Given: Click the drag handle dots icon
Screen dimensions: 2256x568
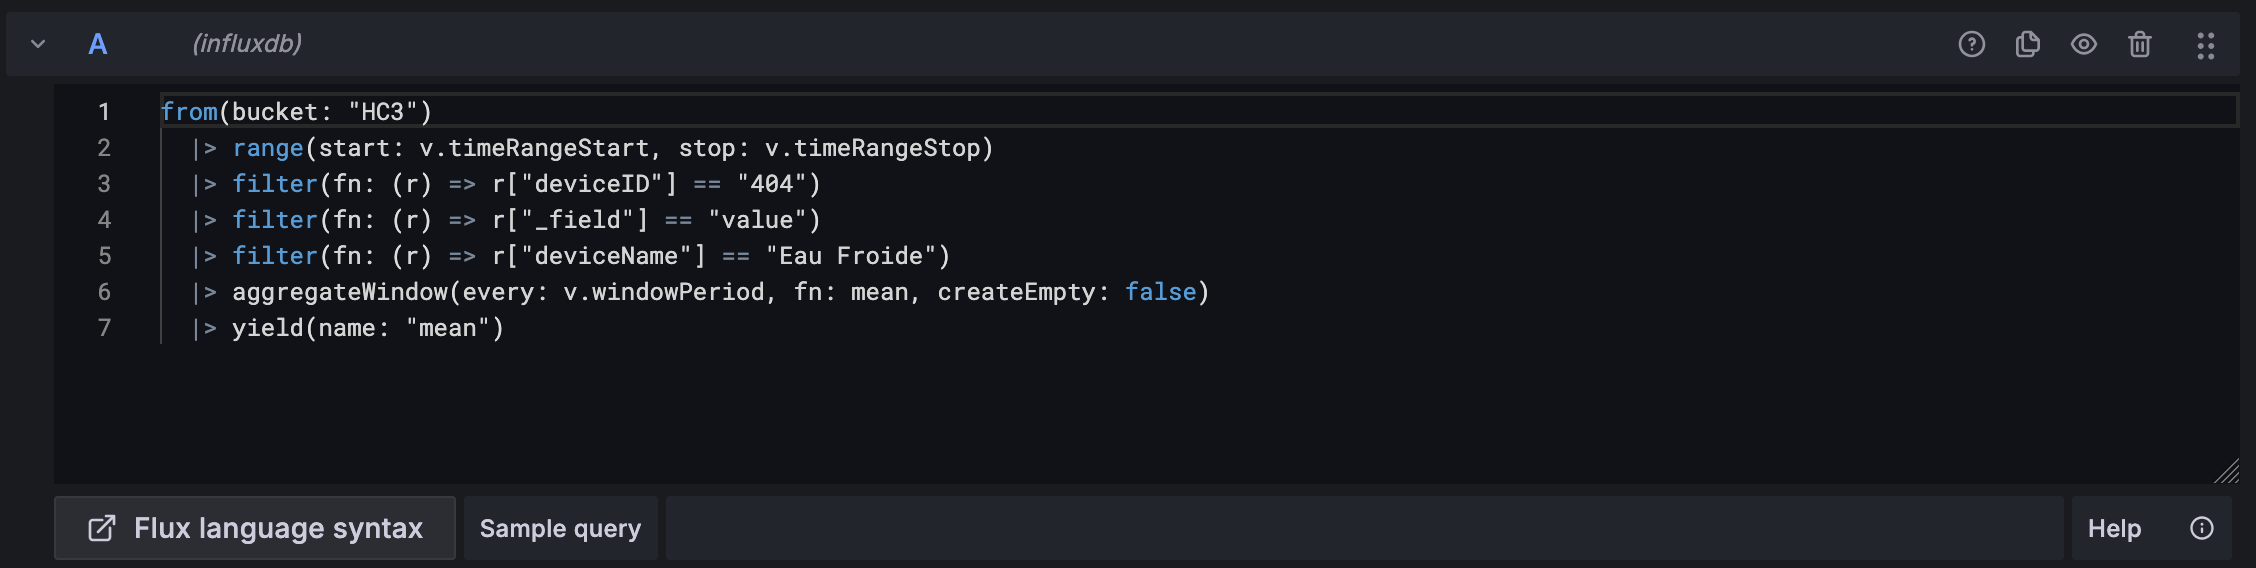Looking at the screenshot, I should tap(2205, 45).
